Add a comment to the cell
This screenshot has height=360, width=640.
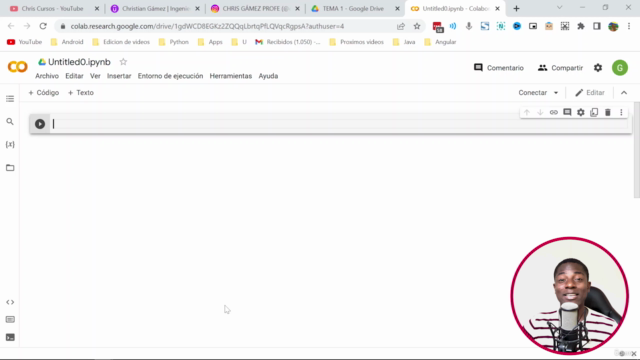pos(567,112)
